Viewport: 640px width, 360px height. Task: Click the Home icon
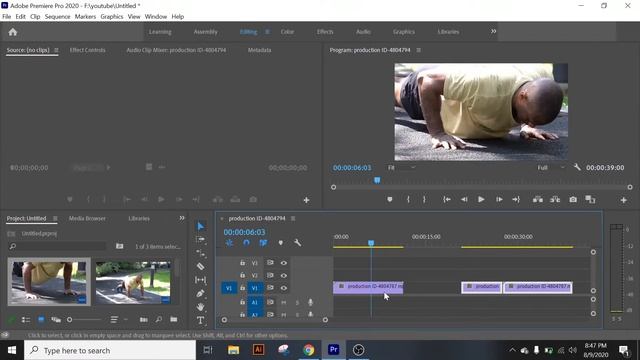13,32
